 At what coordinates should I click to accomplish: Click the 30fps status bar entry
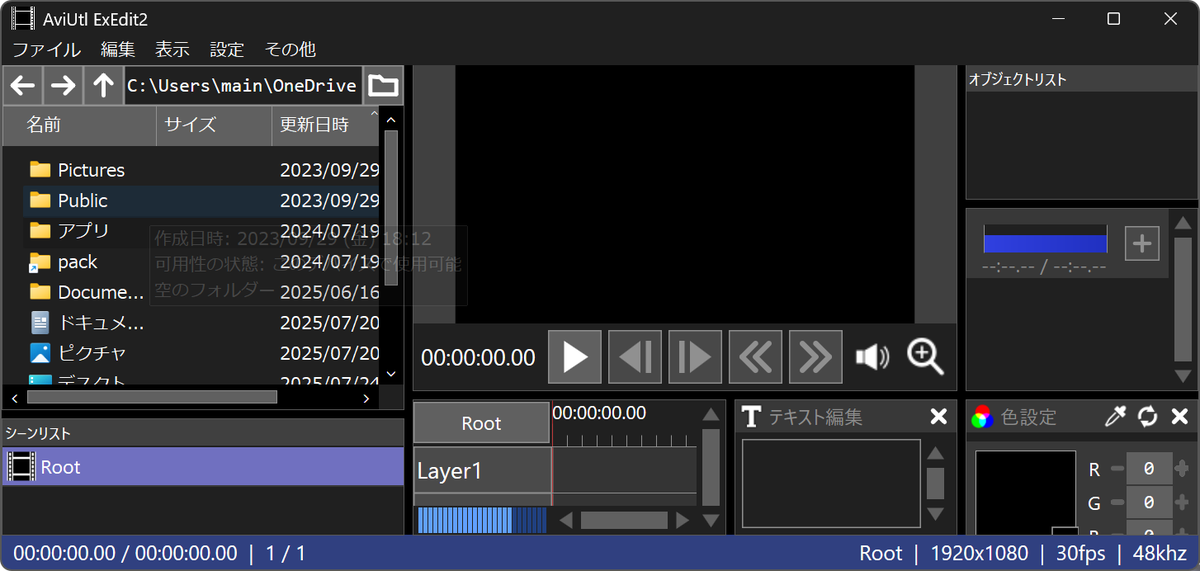point(1079,553)
